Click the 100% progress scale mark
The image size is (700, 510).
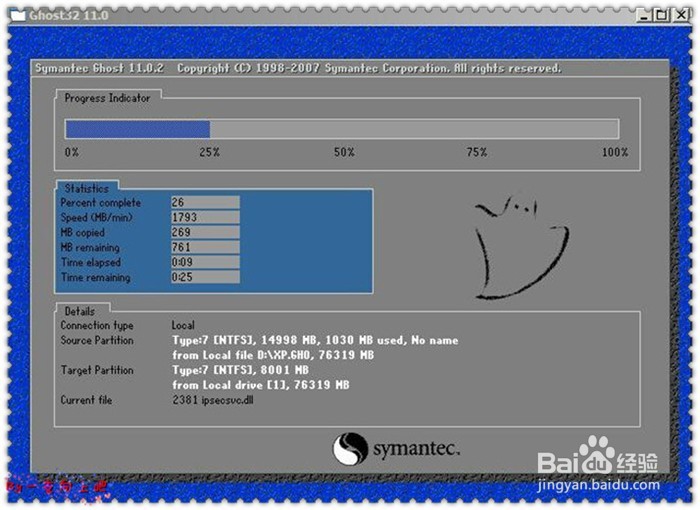[x=615, y=152]
